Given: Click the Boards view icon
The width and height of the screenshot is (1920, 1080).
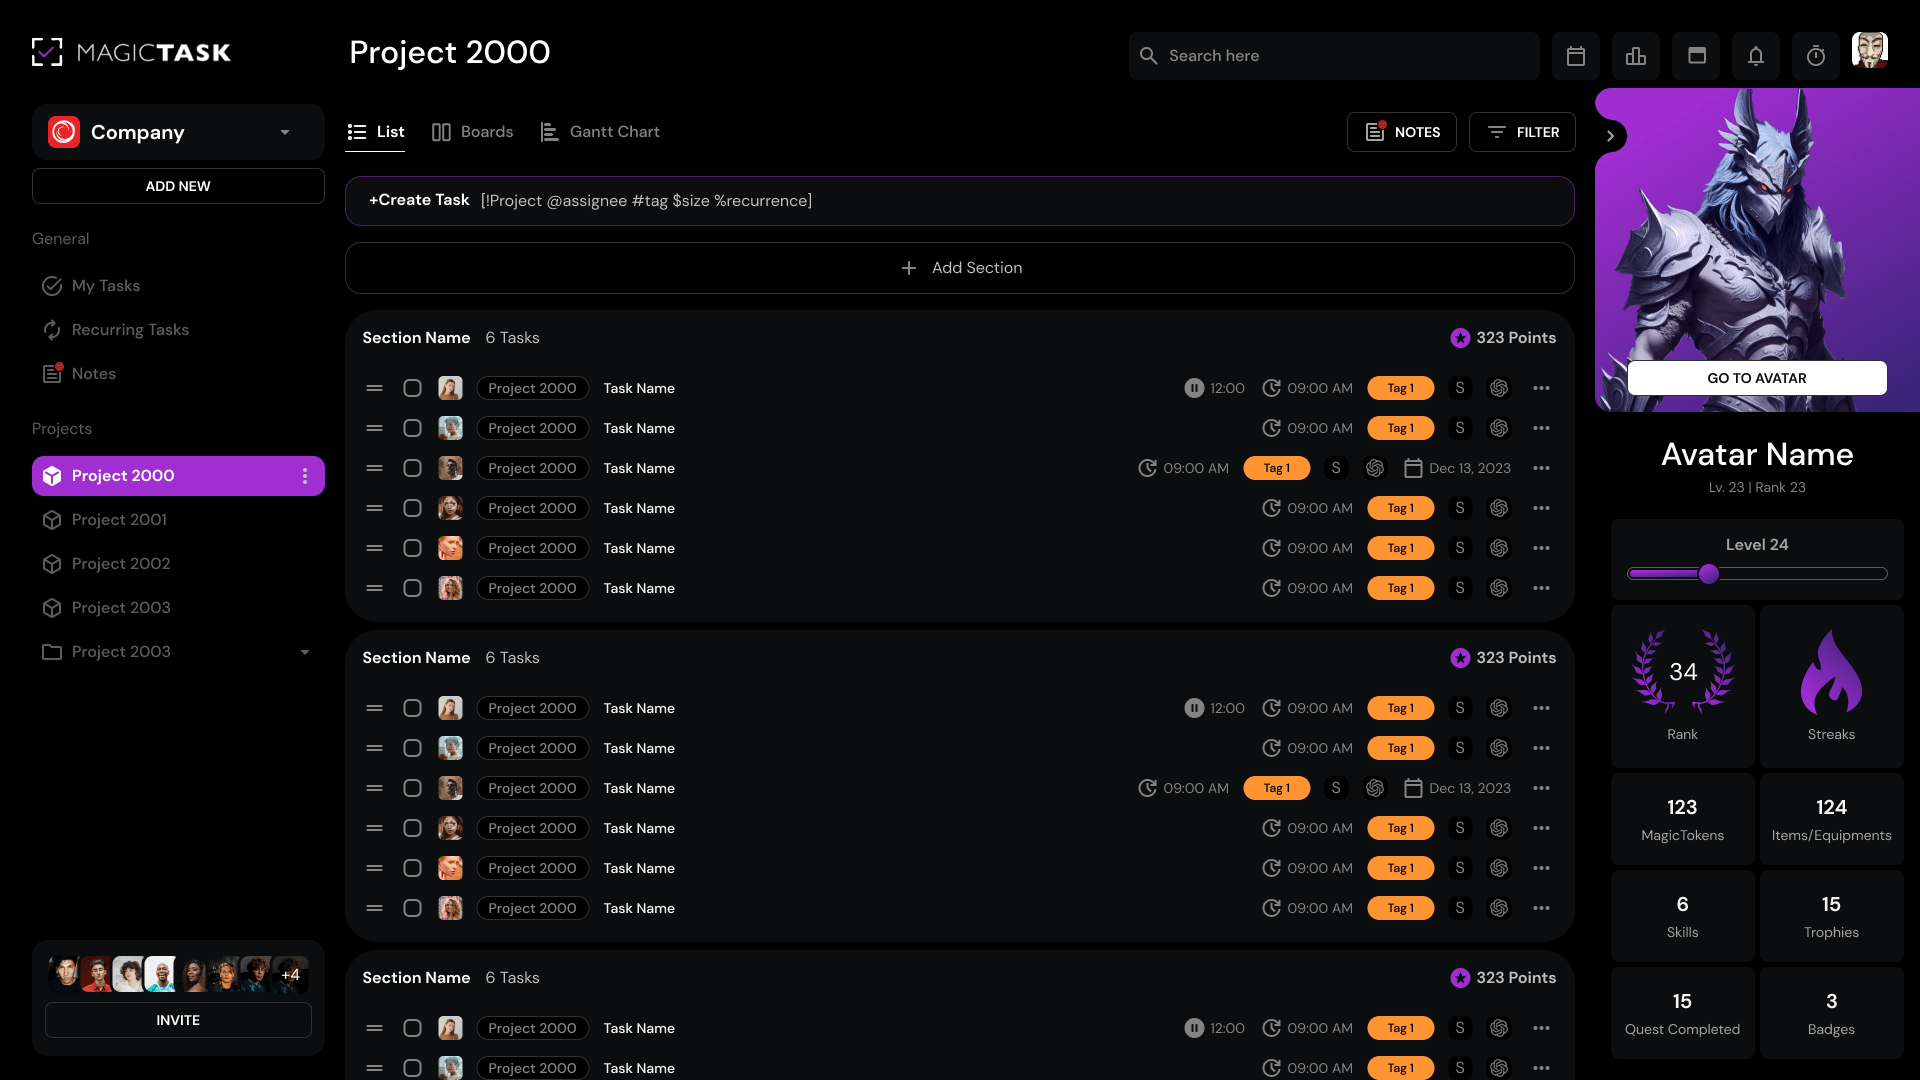Looking at the screenshot, I should (x=442, y=132).
